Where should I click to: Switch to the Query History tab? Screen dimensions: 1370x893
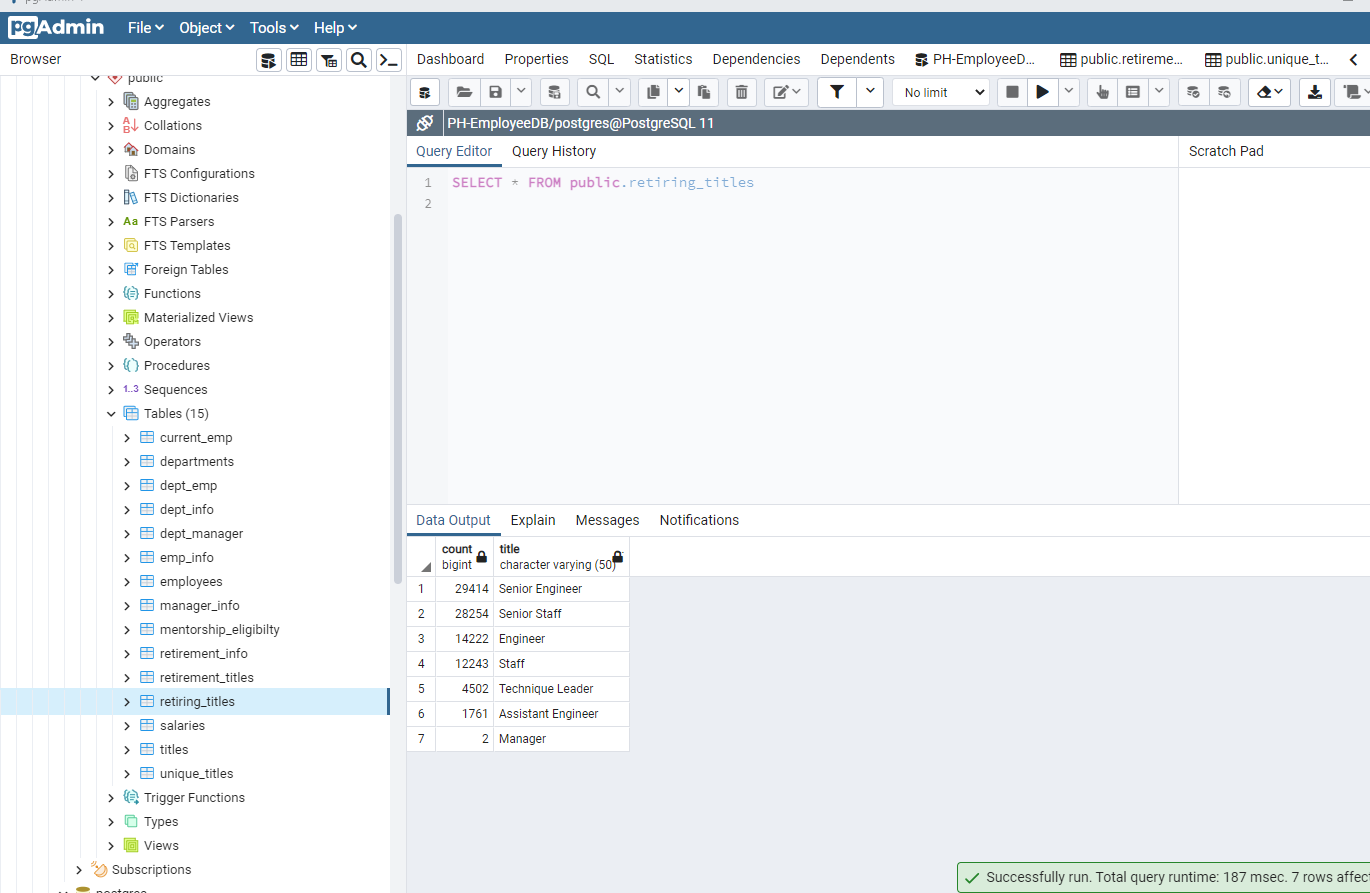point(554,151)
